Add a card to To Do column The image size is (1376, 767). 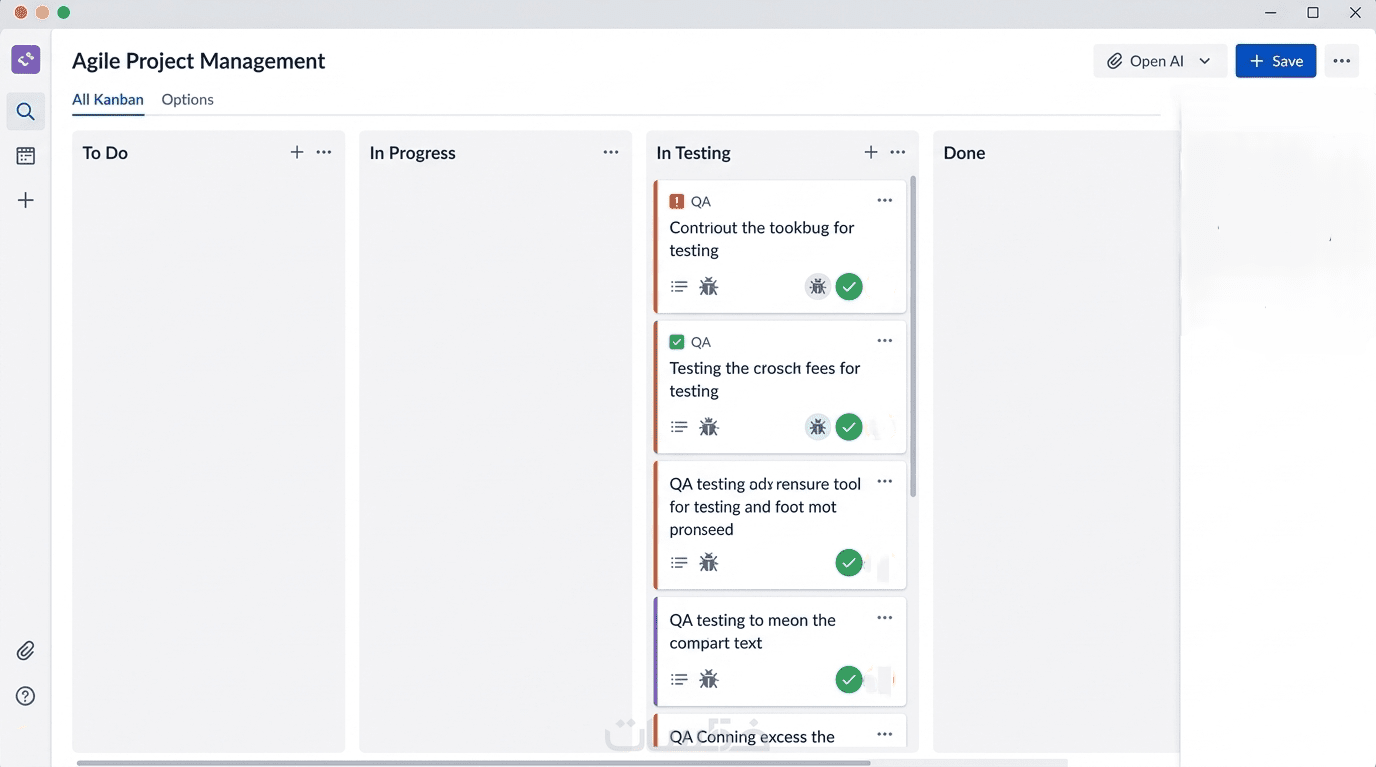tap(297, 152)
